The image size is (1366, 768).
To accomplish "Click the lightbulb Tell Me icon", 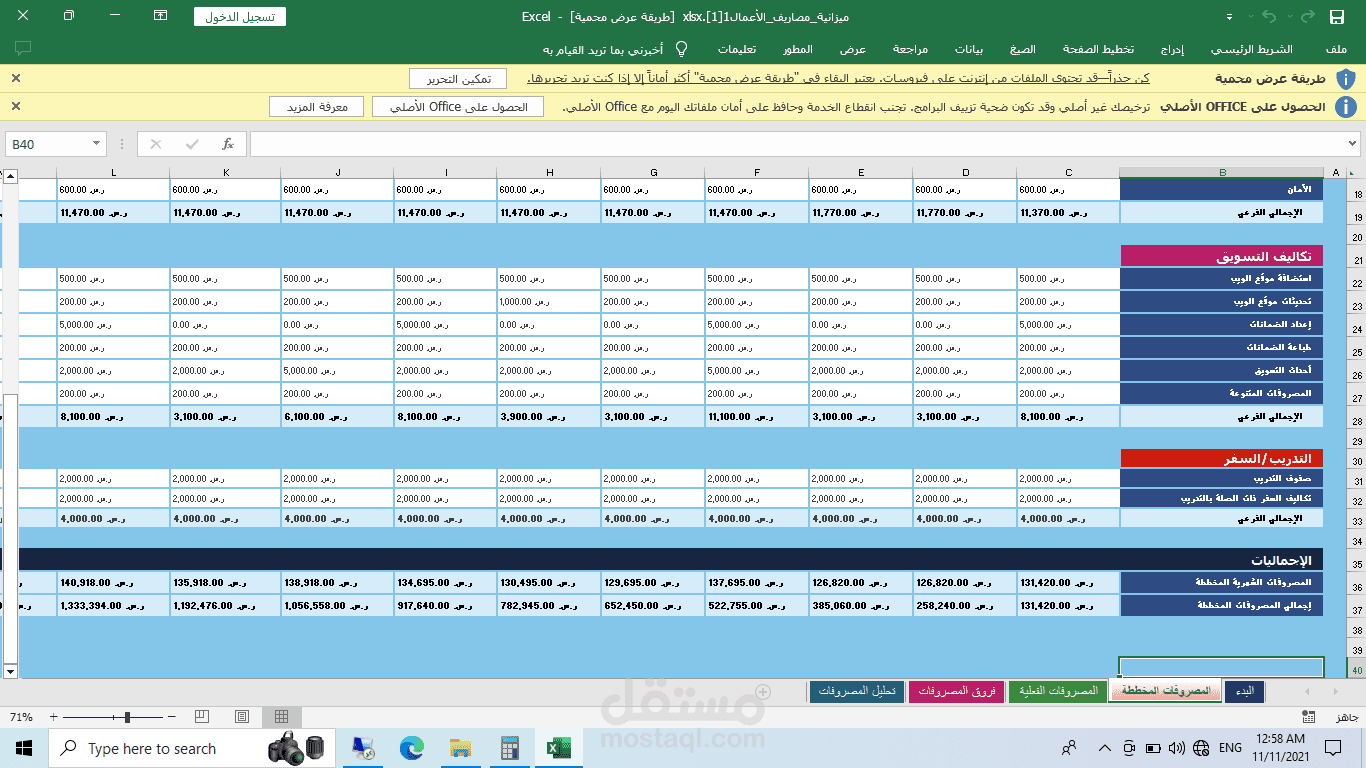I will [681, 49].
